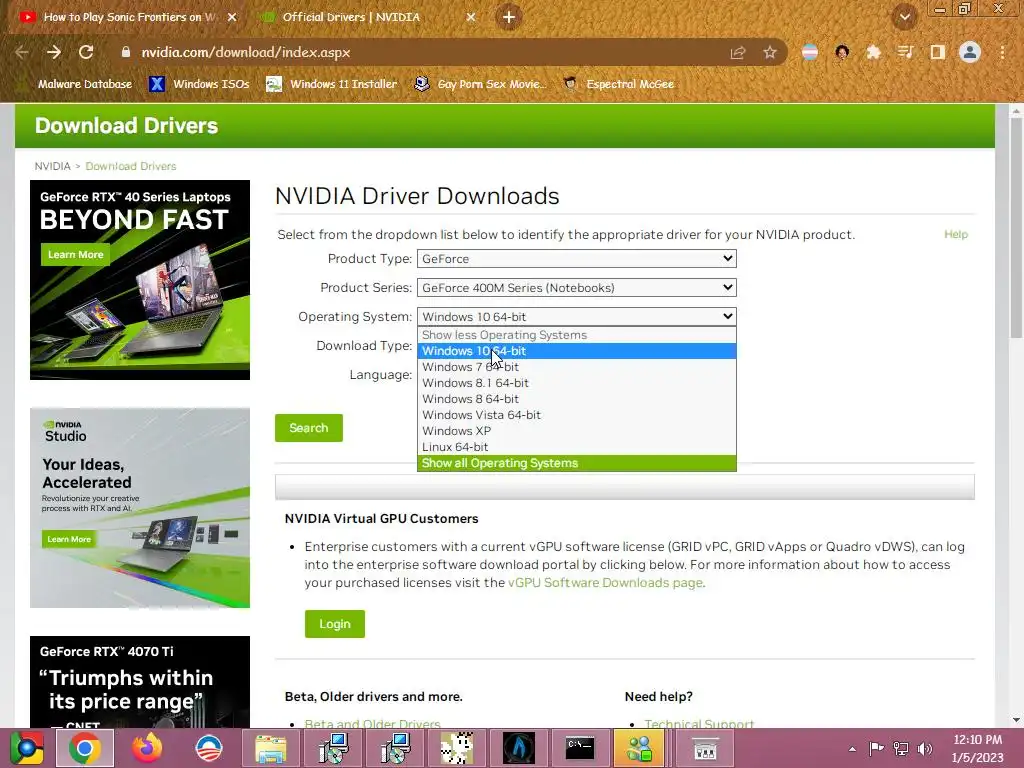Image resolution: width=1024 pixels, height=768 pixels.
Task: Open the Espectral McGee bookmark
Action: tap(619, 84)
